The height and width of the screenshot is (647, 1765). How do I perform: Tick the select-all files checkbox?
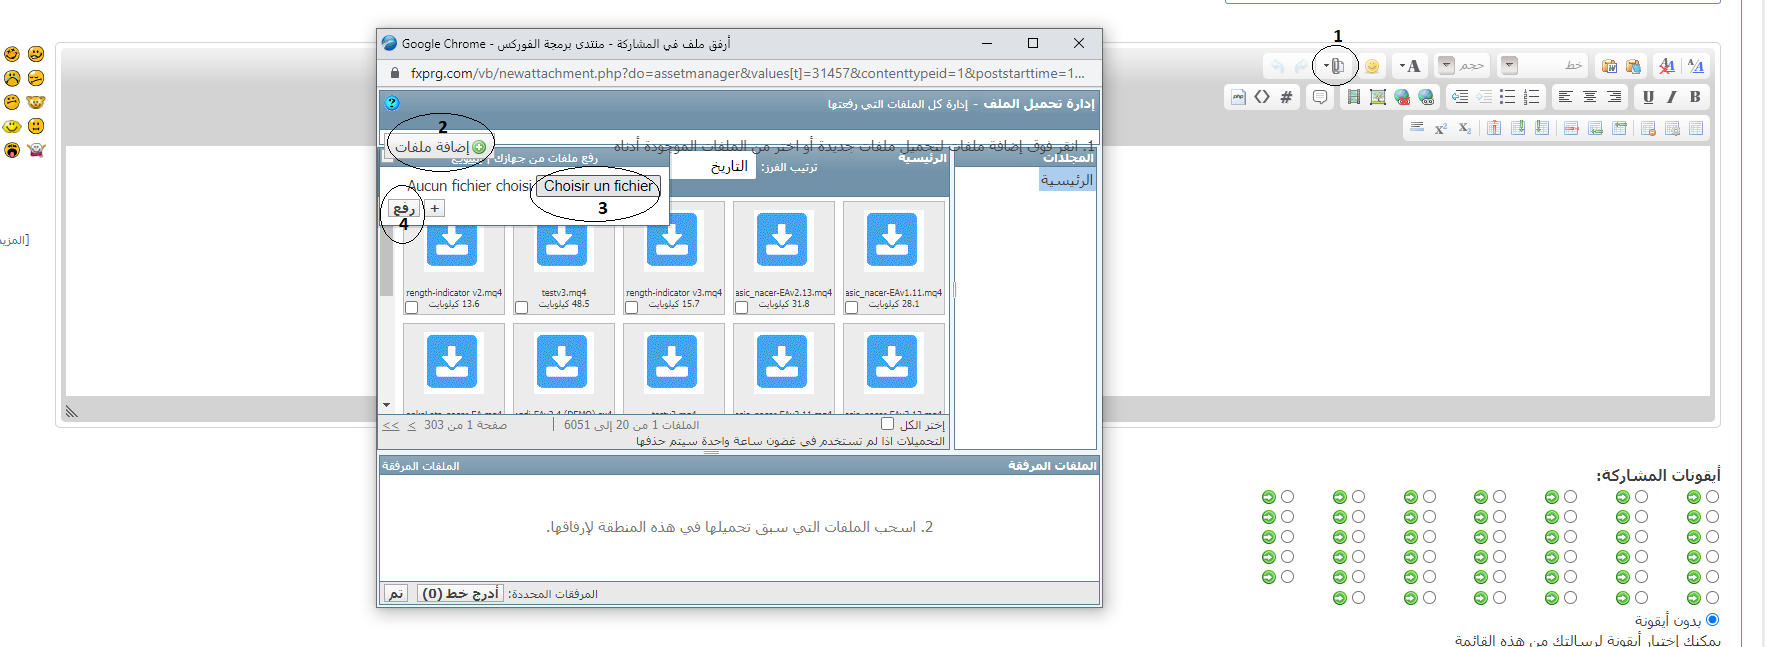(x=887, y=424)
